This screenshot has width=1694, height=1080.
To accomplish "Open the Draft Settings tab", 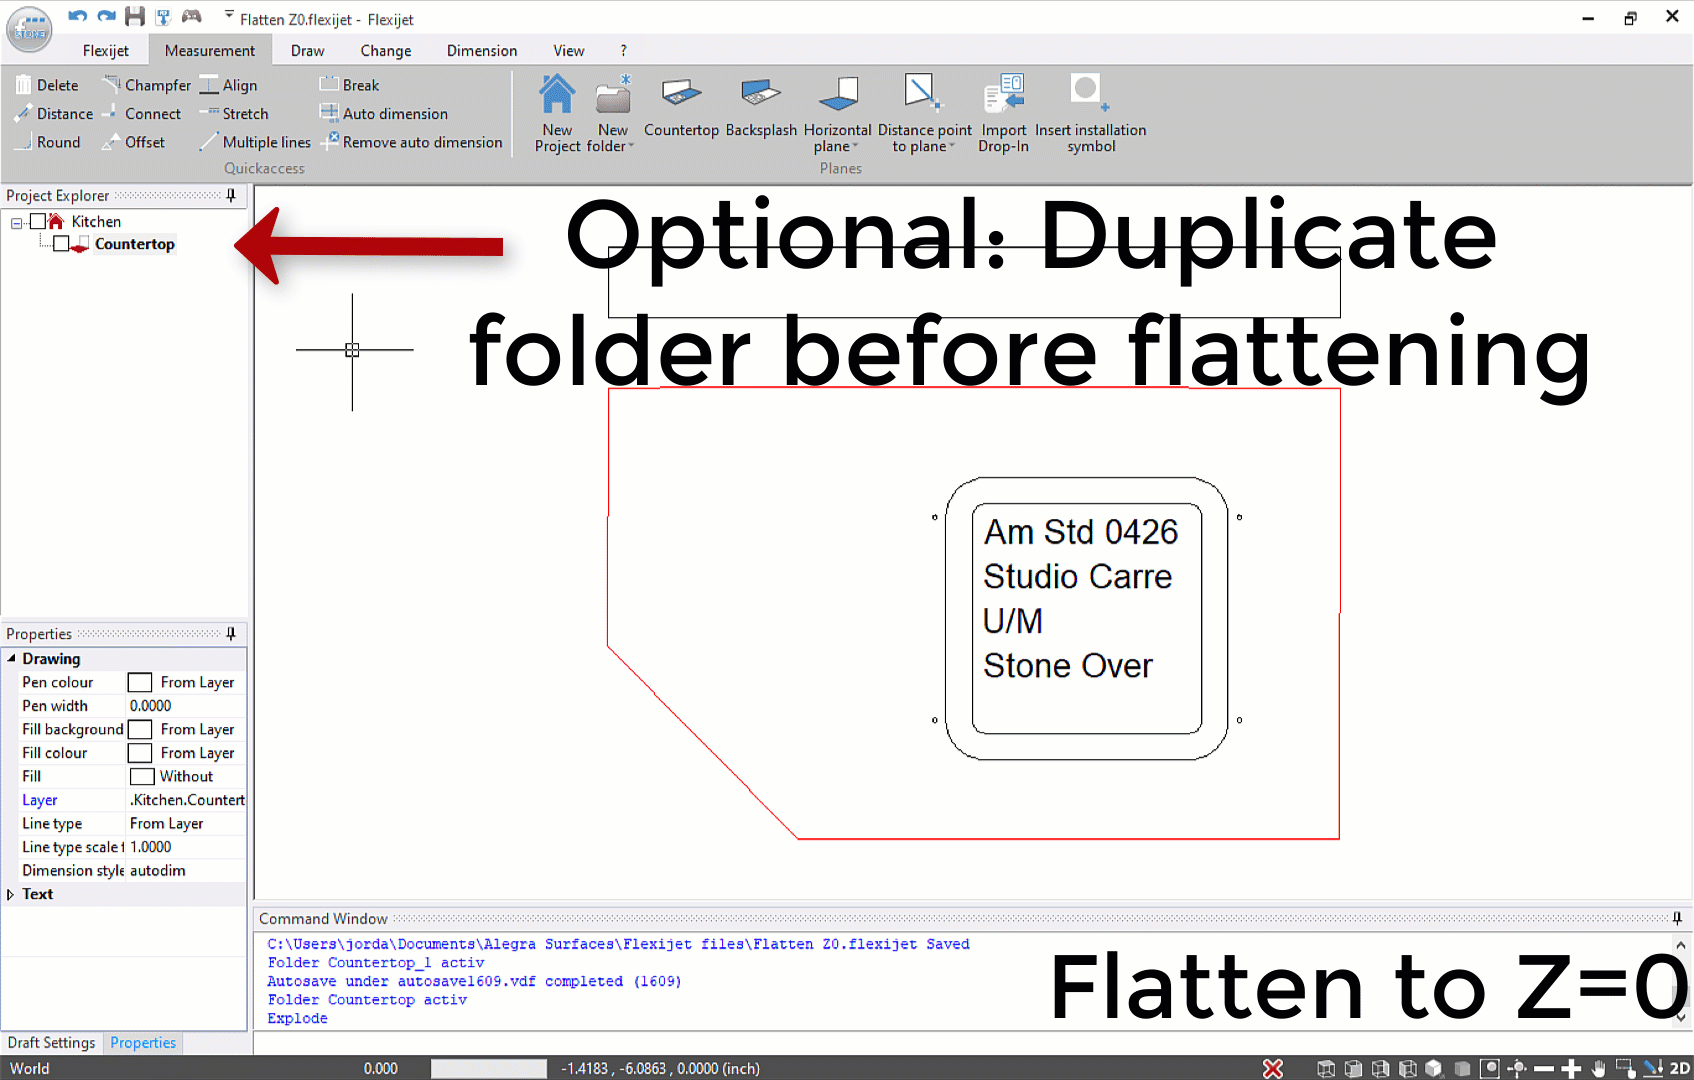I will pyautogui.click(x=51, y=1042).
